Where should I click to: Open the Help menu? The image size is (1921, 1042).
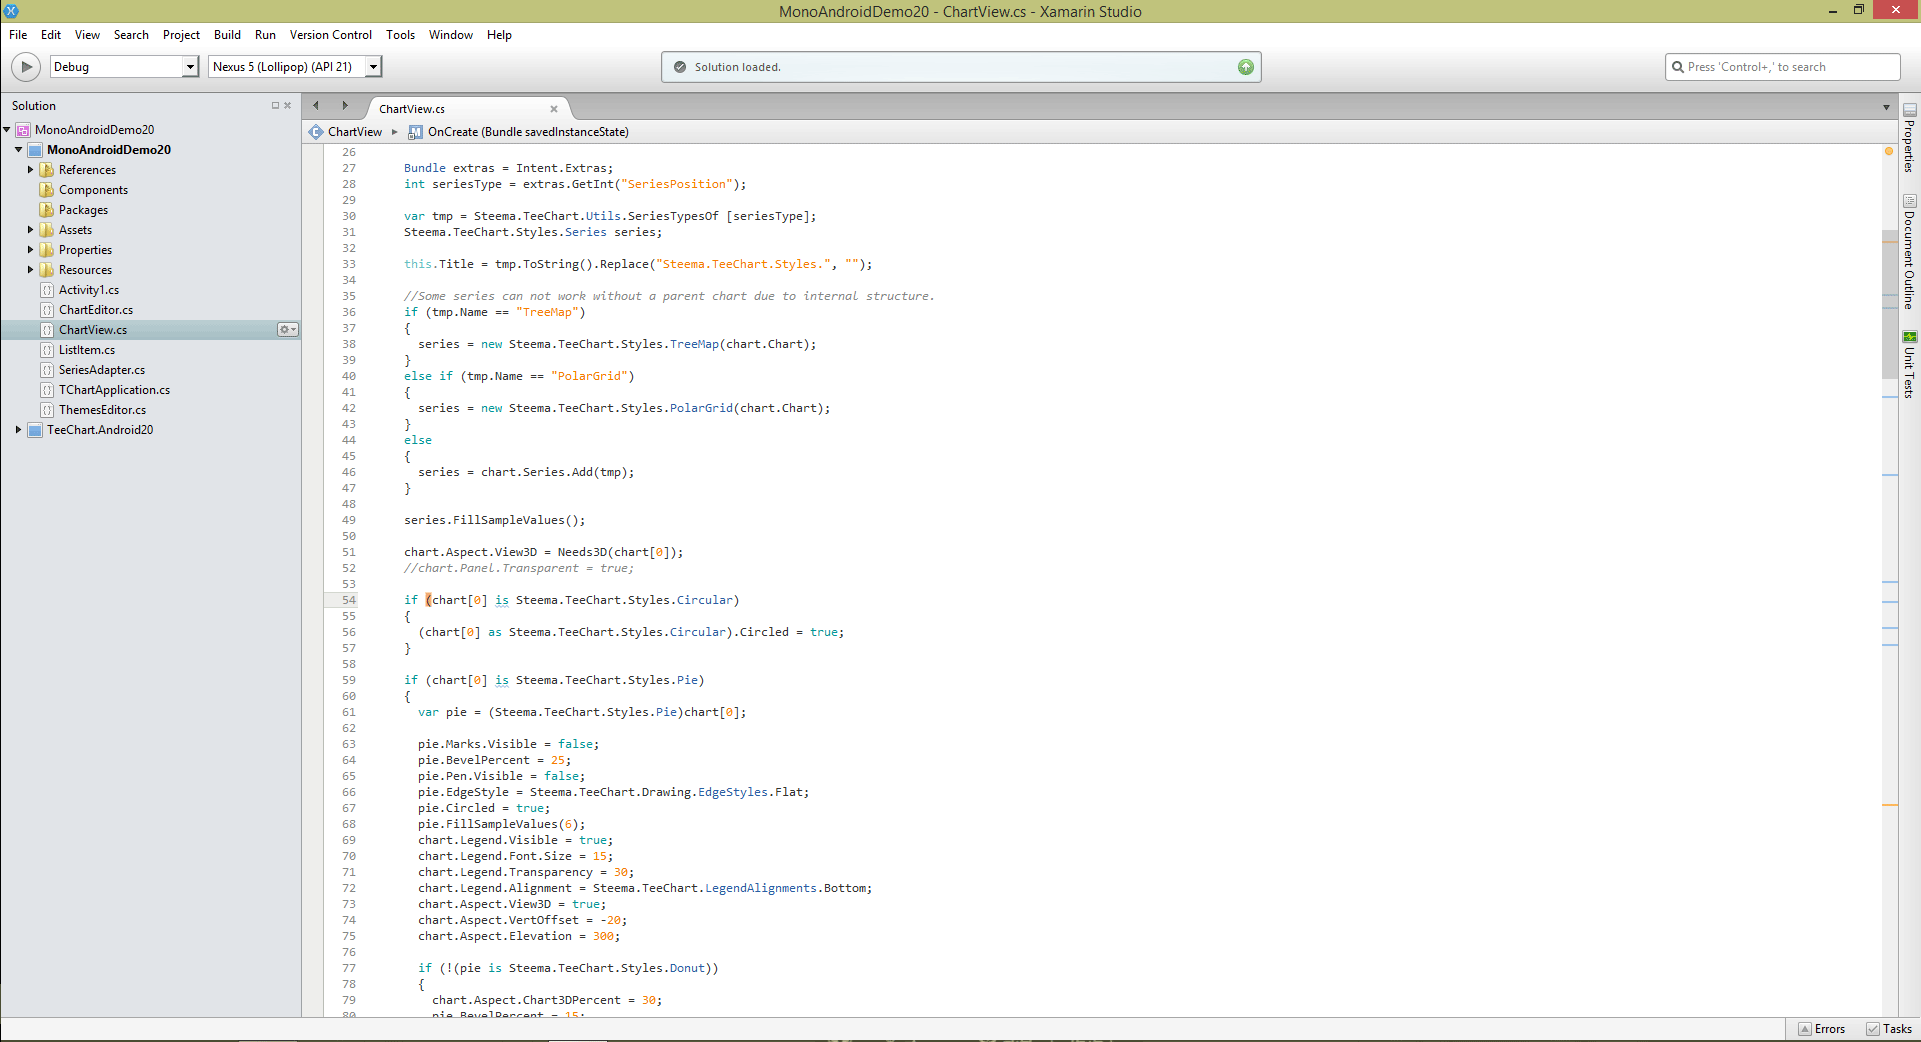point(499,35)
